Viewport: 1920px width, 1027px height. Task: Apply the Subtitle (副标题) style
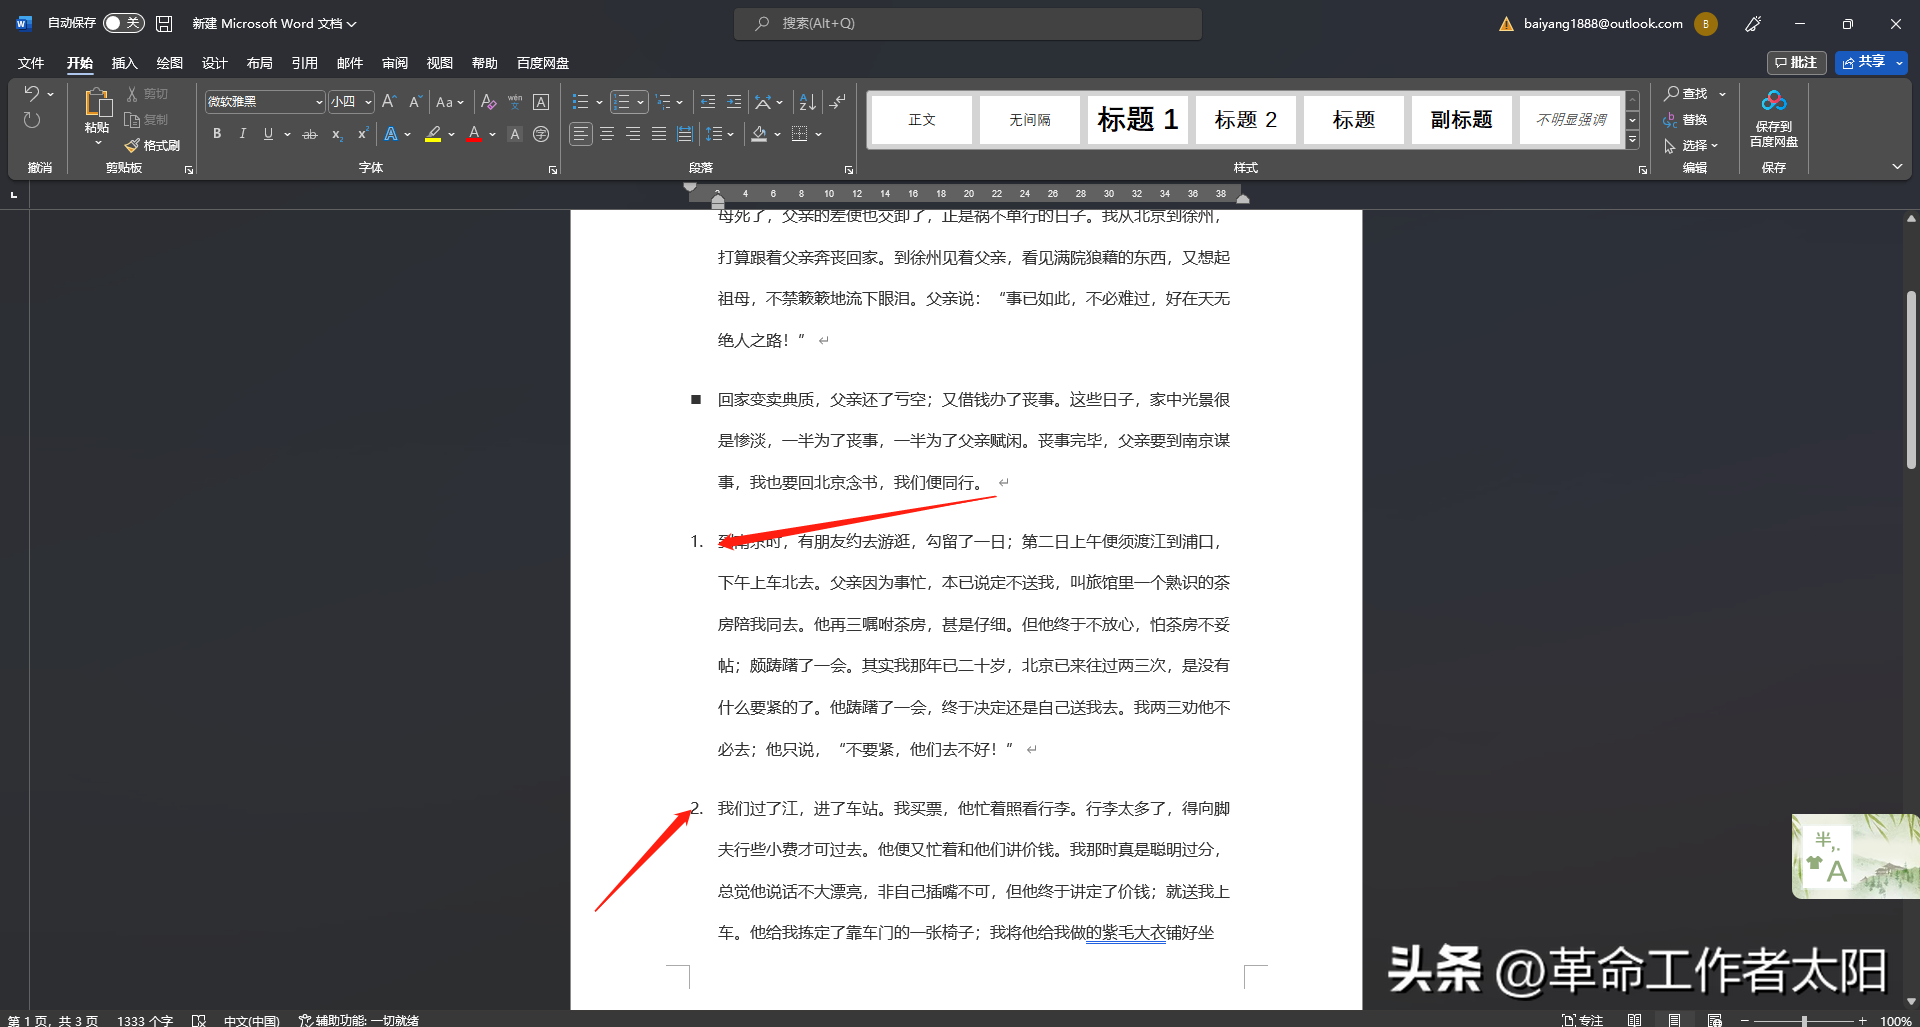point(1461,120)
